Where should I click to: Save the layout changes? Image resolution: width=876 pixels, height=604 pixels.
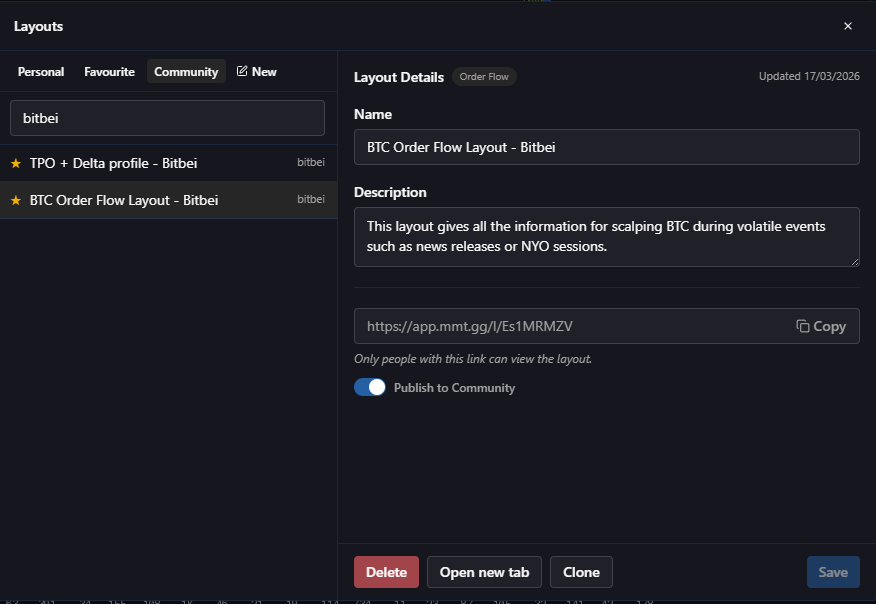(833, 572)
